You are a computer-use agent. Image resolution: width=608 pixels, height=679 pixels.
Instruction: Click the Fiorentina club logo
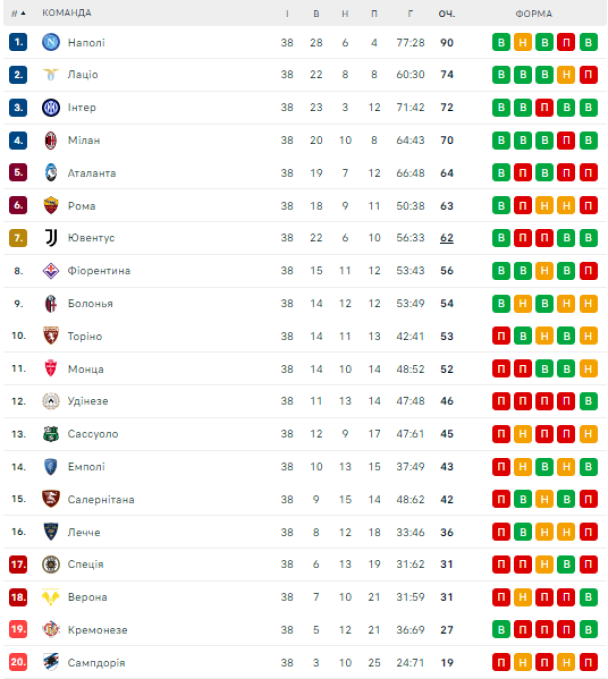pos(50,271)
